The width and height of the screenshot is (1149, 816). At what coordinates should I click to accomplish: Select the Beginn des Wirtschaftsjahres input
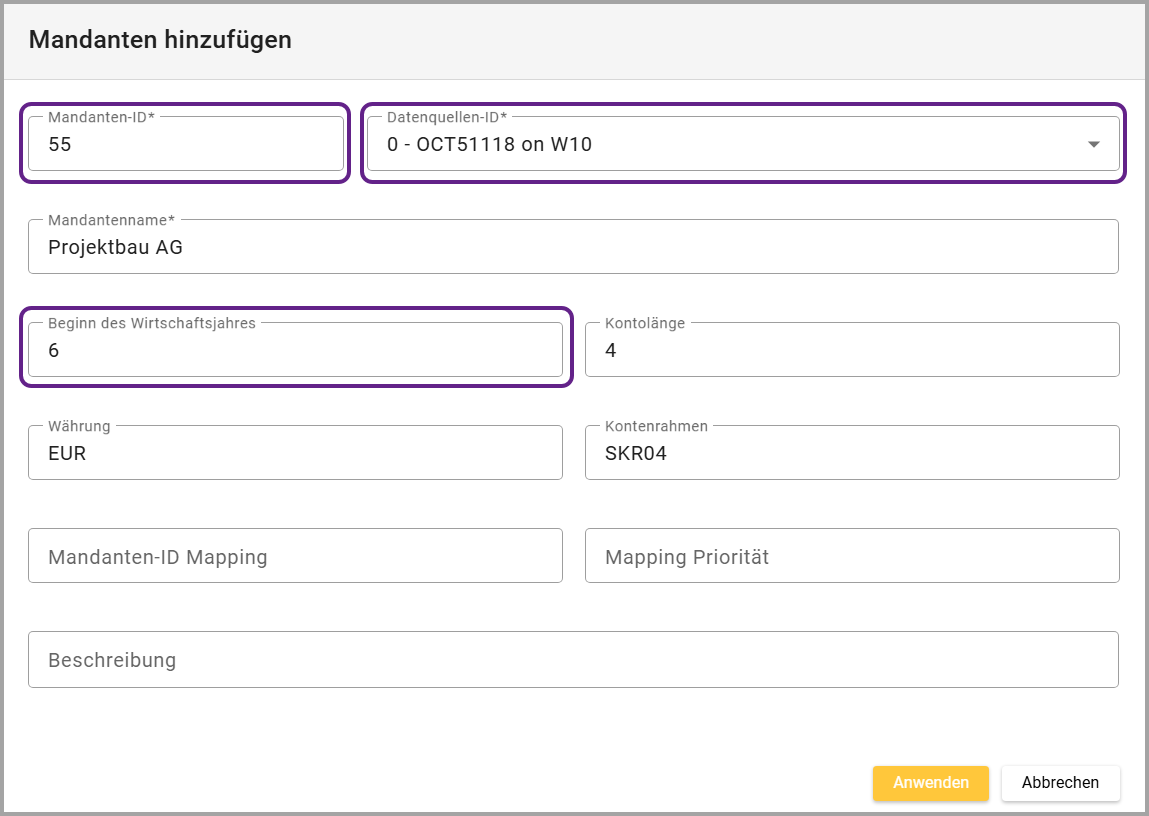point(295,351)
